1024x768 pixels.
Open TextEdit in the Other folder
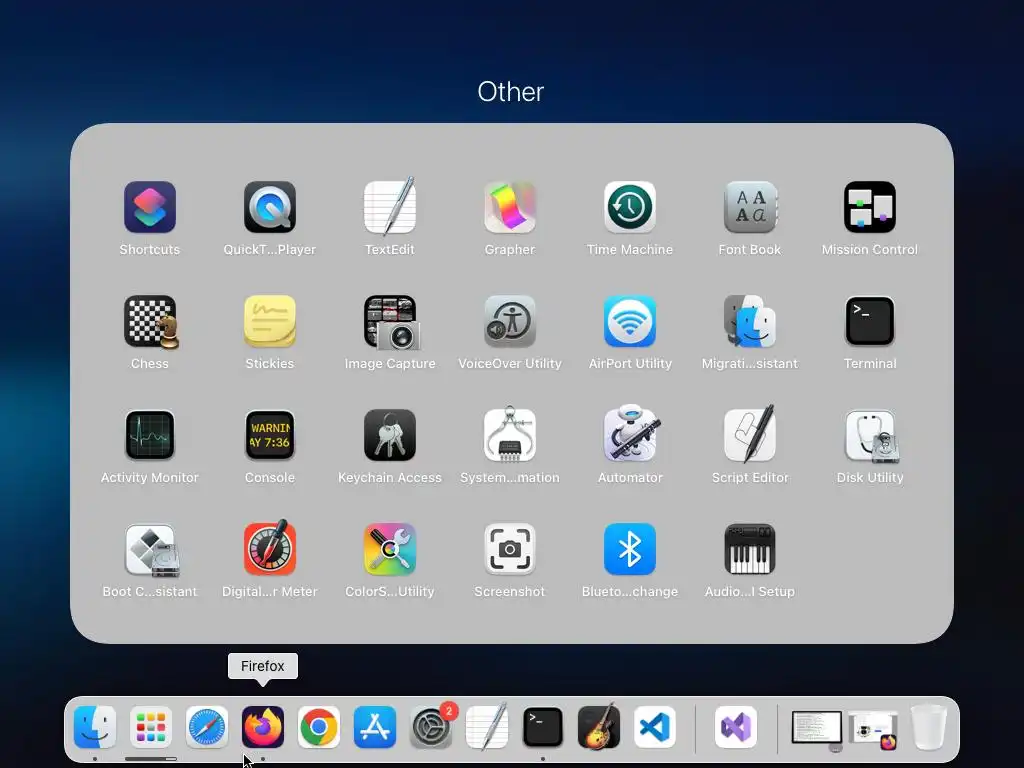click(390, 208)
